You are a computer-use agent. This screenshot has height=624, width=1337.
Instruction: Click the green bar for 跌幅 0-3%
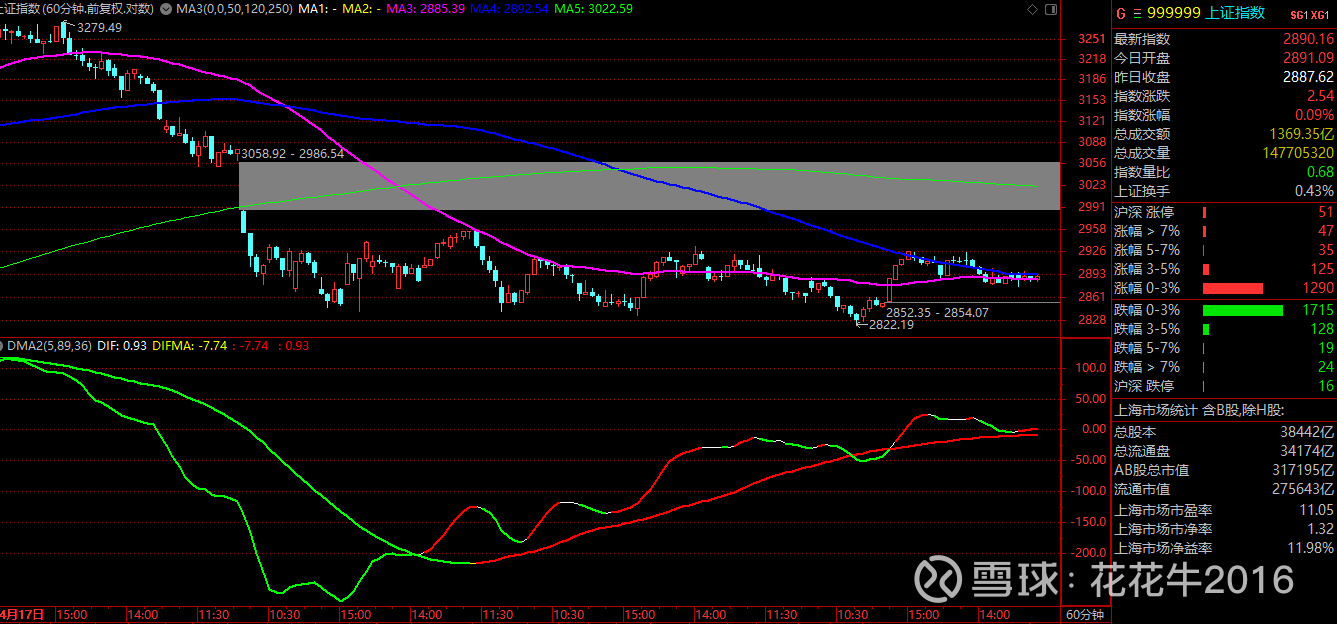pyautogui.click(x=1242, y=310)
